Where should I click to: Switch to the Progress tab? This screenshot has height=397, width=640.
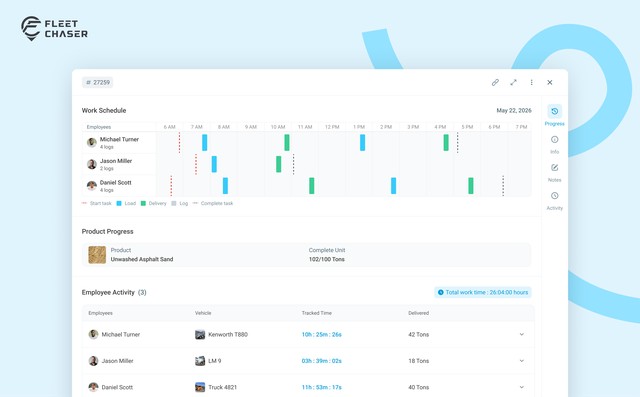point(554,115)
